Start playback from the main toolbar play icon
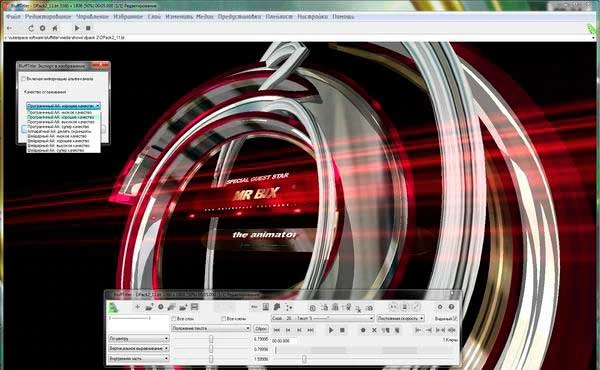 (77, 28)
